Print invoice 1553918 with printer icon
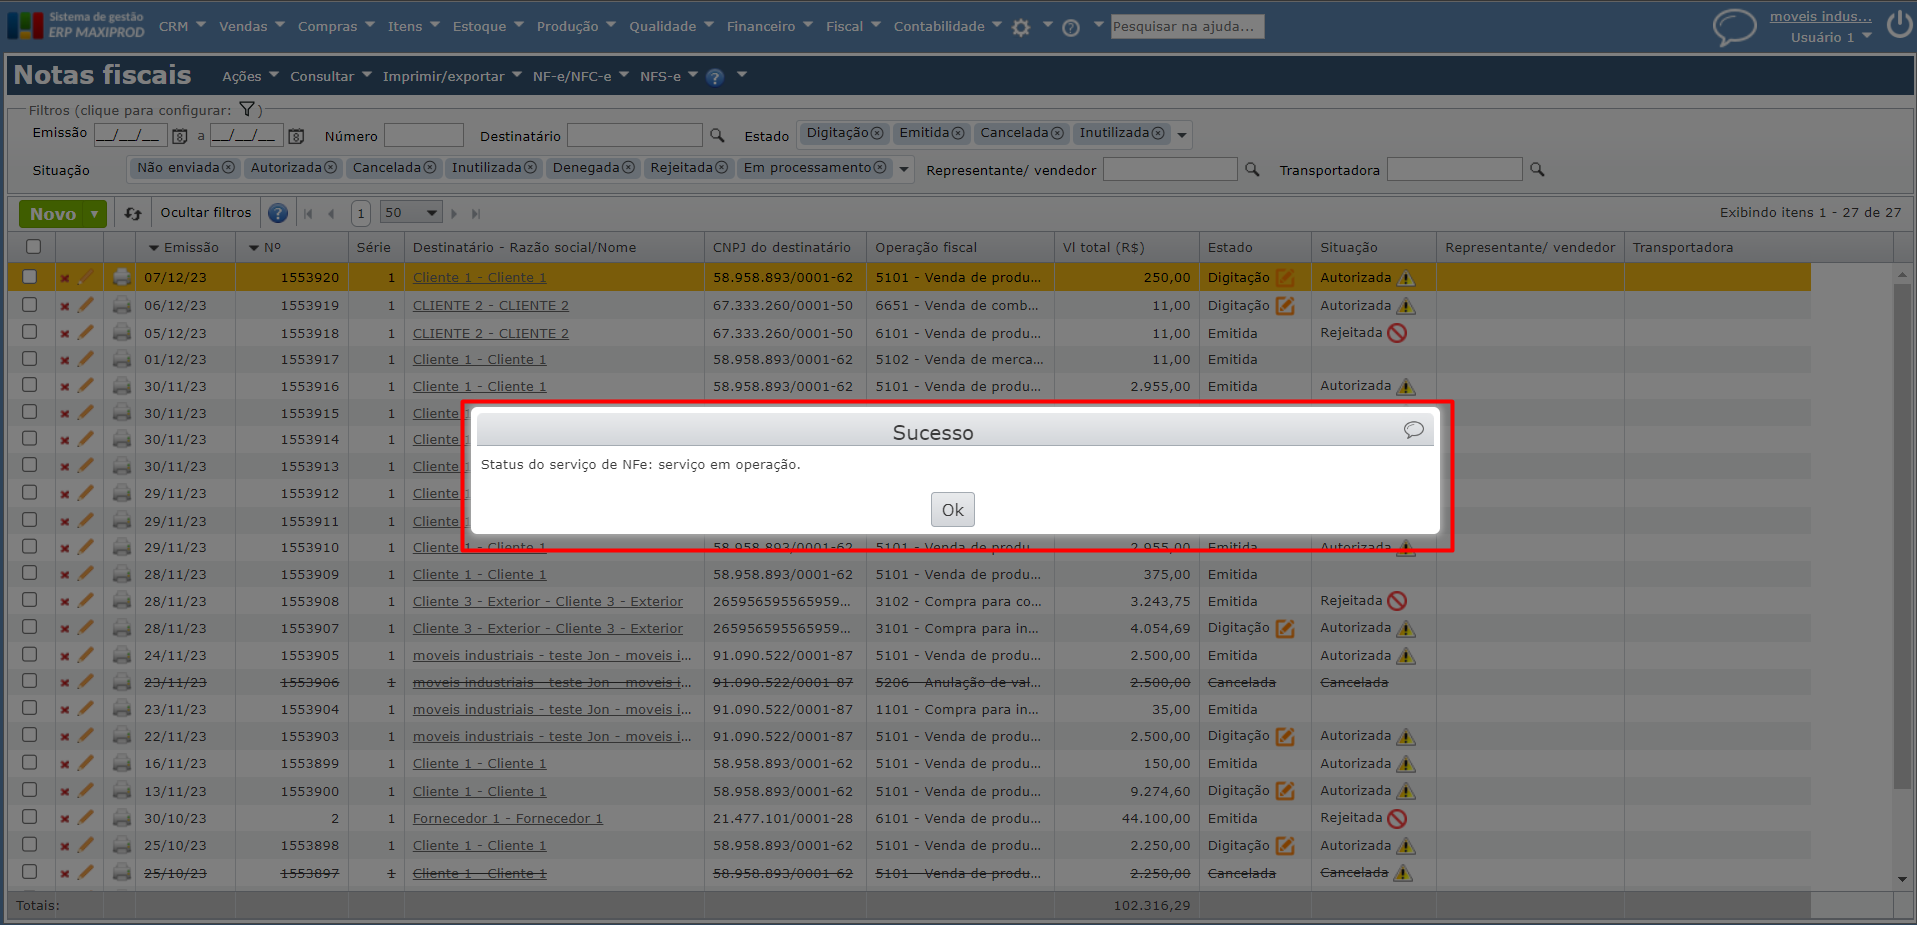Image resolution: width=1917 pixels, height=925 pixels. [x=122, y=333]
